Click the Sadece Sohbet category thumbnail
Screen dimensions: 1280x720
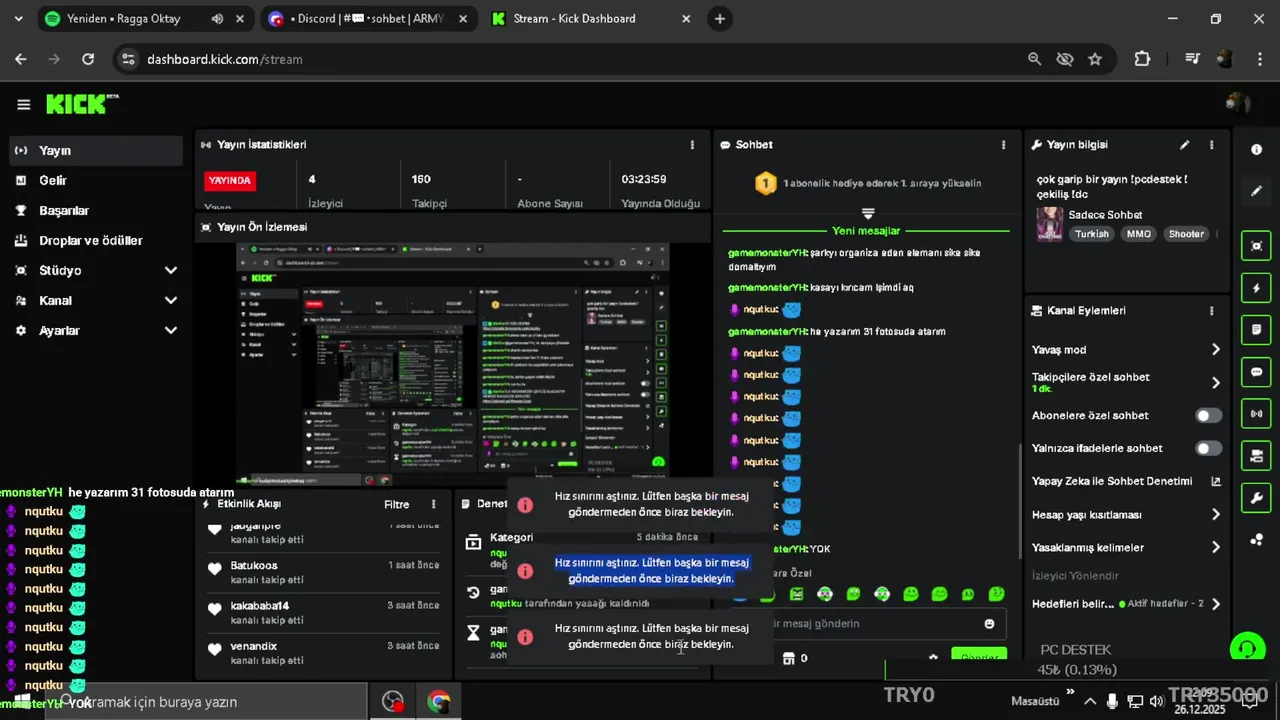(1049, 224)
